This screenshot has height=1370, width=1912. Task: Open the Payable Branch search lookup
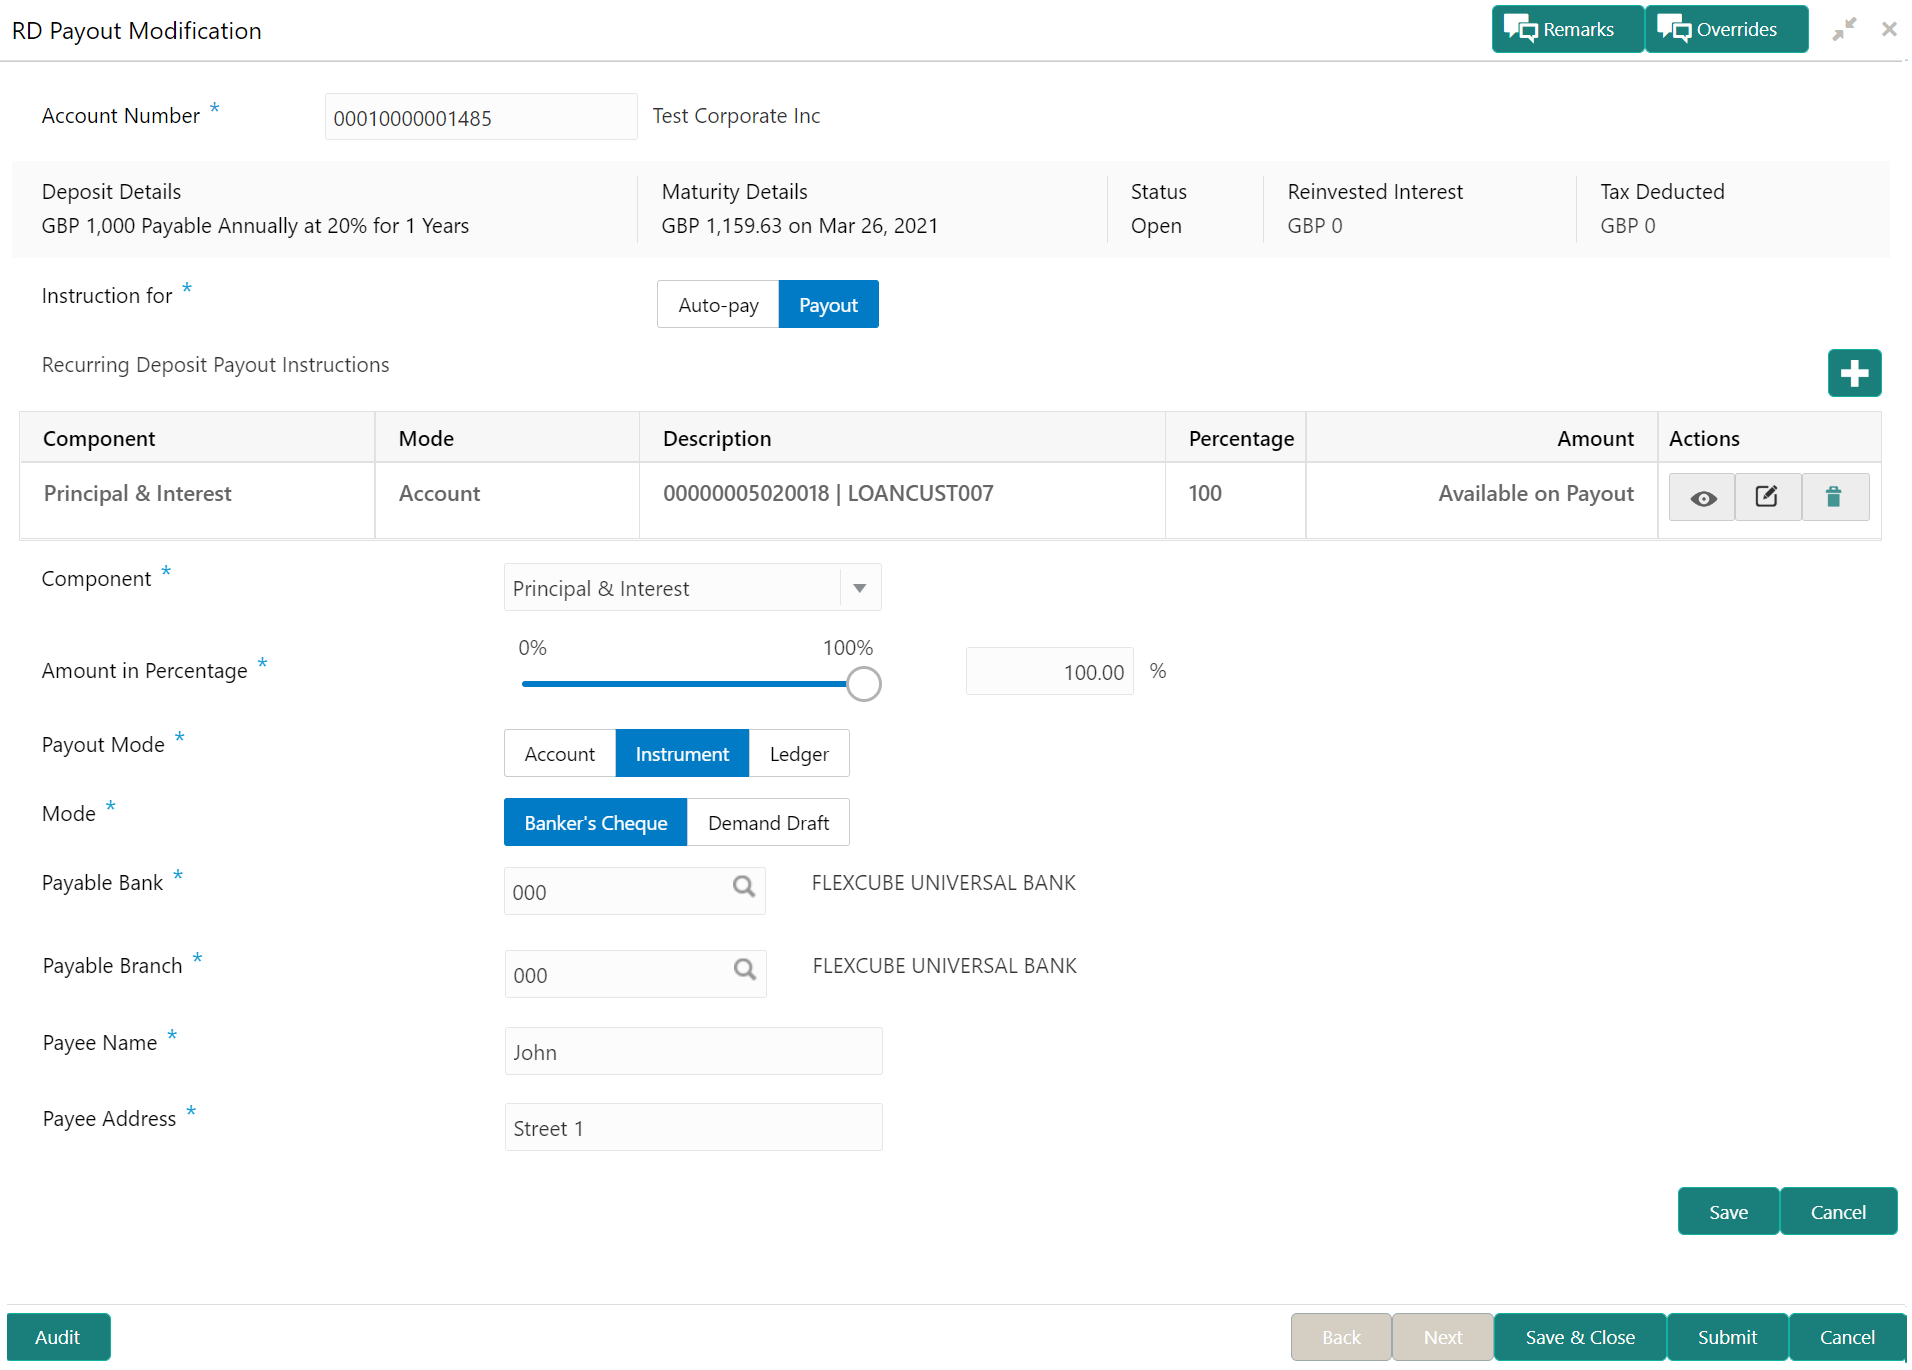click(745, 970)
